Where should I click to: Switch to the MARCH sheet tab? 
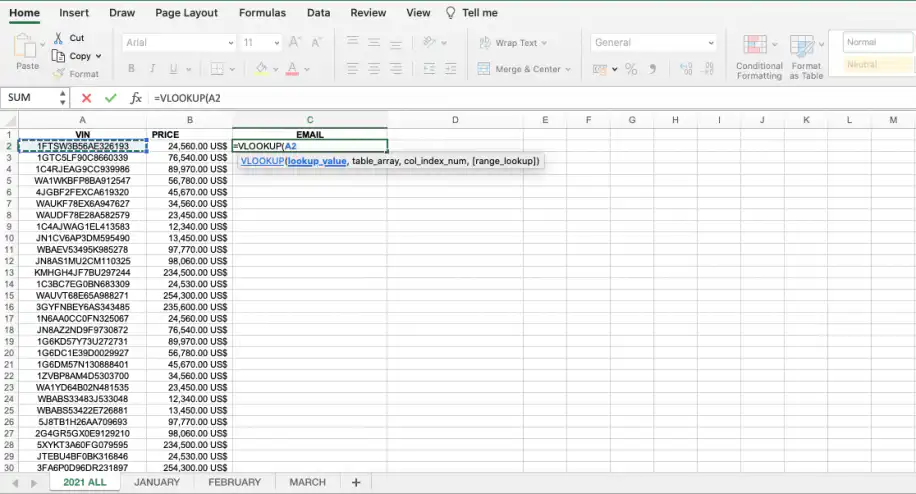point(307,482)
